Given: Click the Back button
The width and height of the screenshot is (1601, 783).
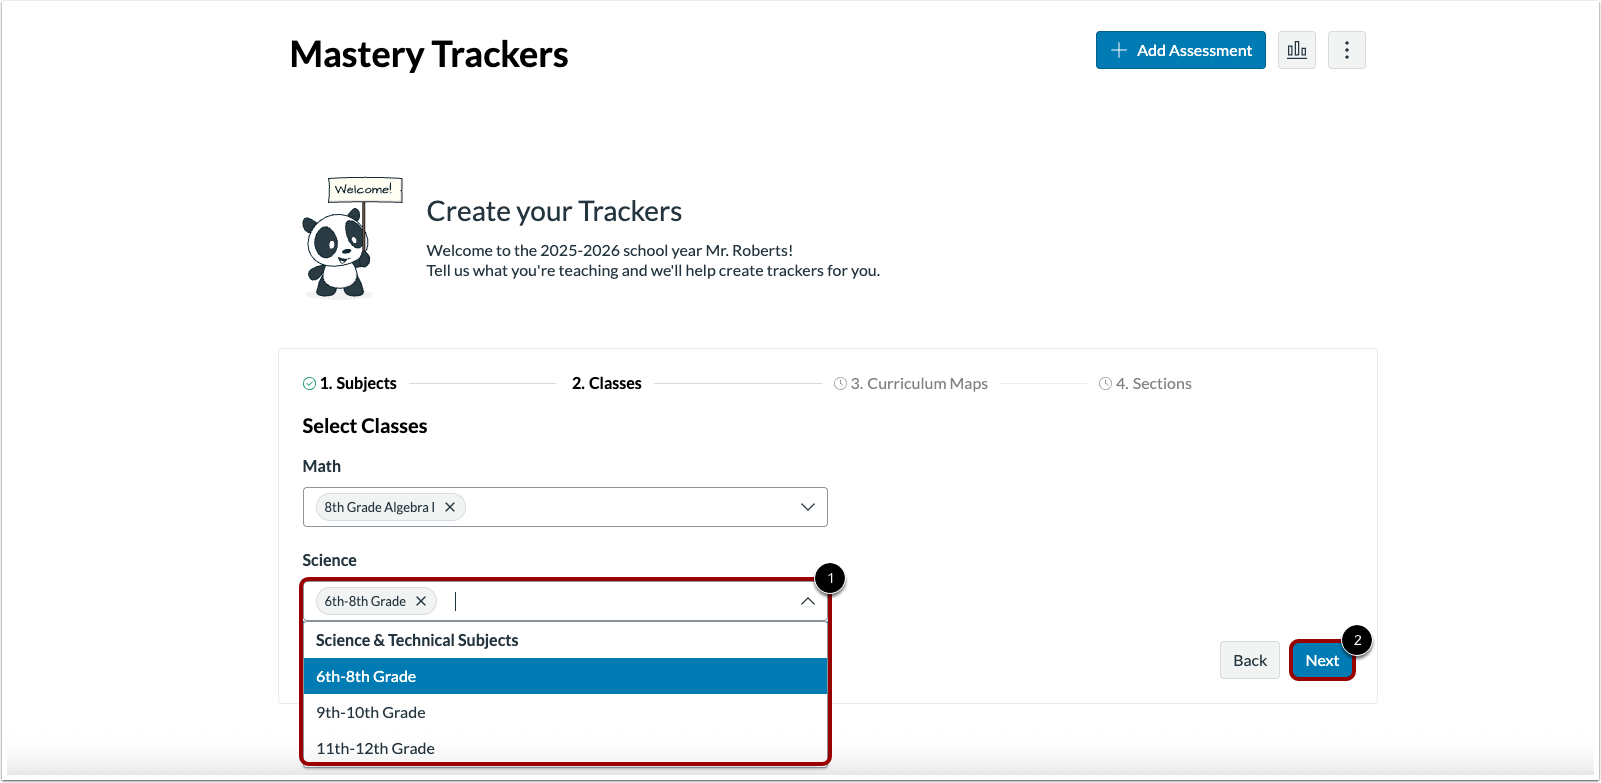Looking at the screenshot, I should tap(1250, 660).
